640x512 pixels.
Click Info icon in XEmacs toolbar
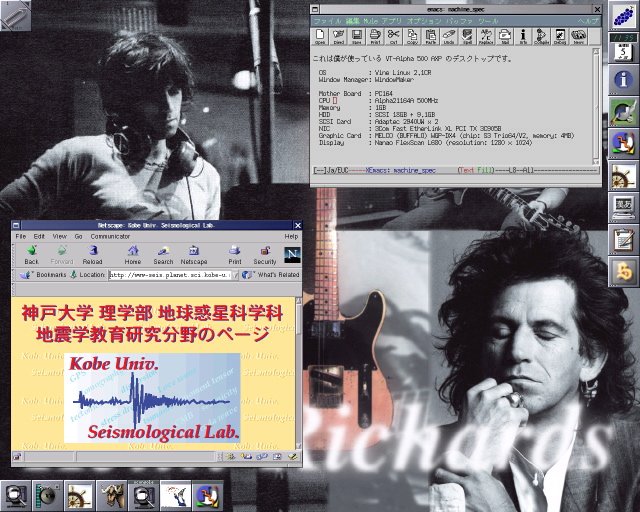523,36
